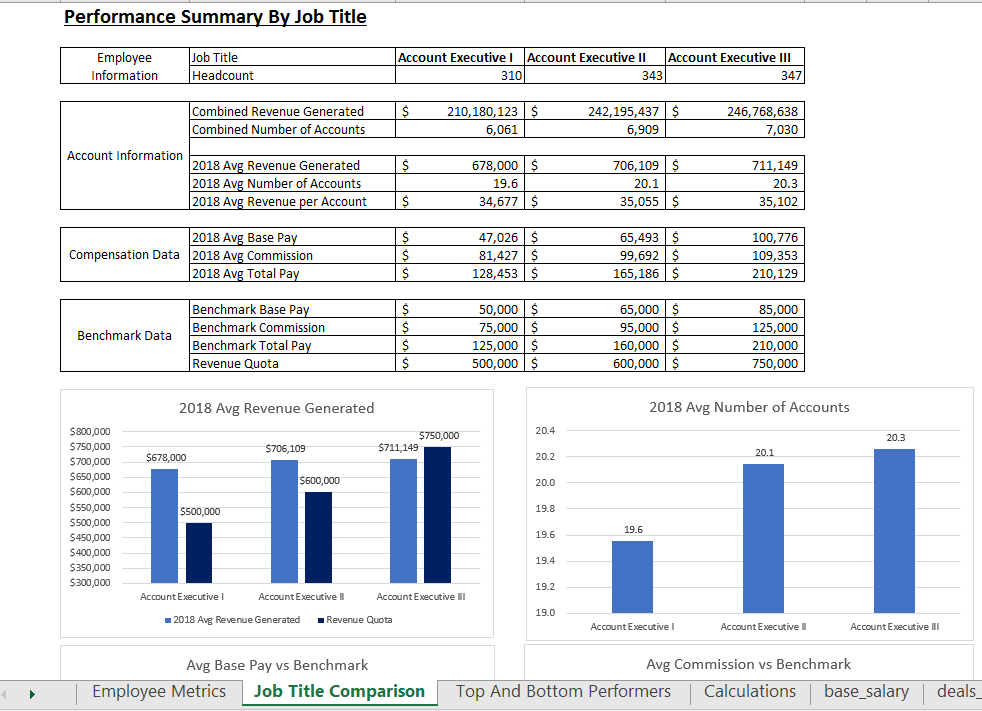The image size is (982, 711).
Task: Select the Calculations sheet tab
Action: click(749, 691)
